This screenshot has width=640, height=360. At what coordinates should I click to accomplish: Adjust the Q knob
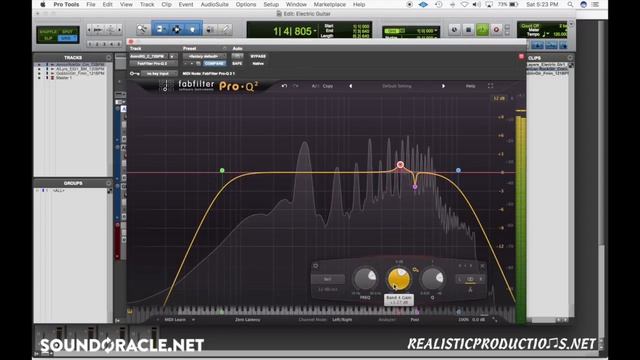pos(432,279)
